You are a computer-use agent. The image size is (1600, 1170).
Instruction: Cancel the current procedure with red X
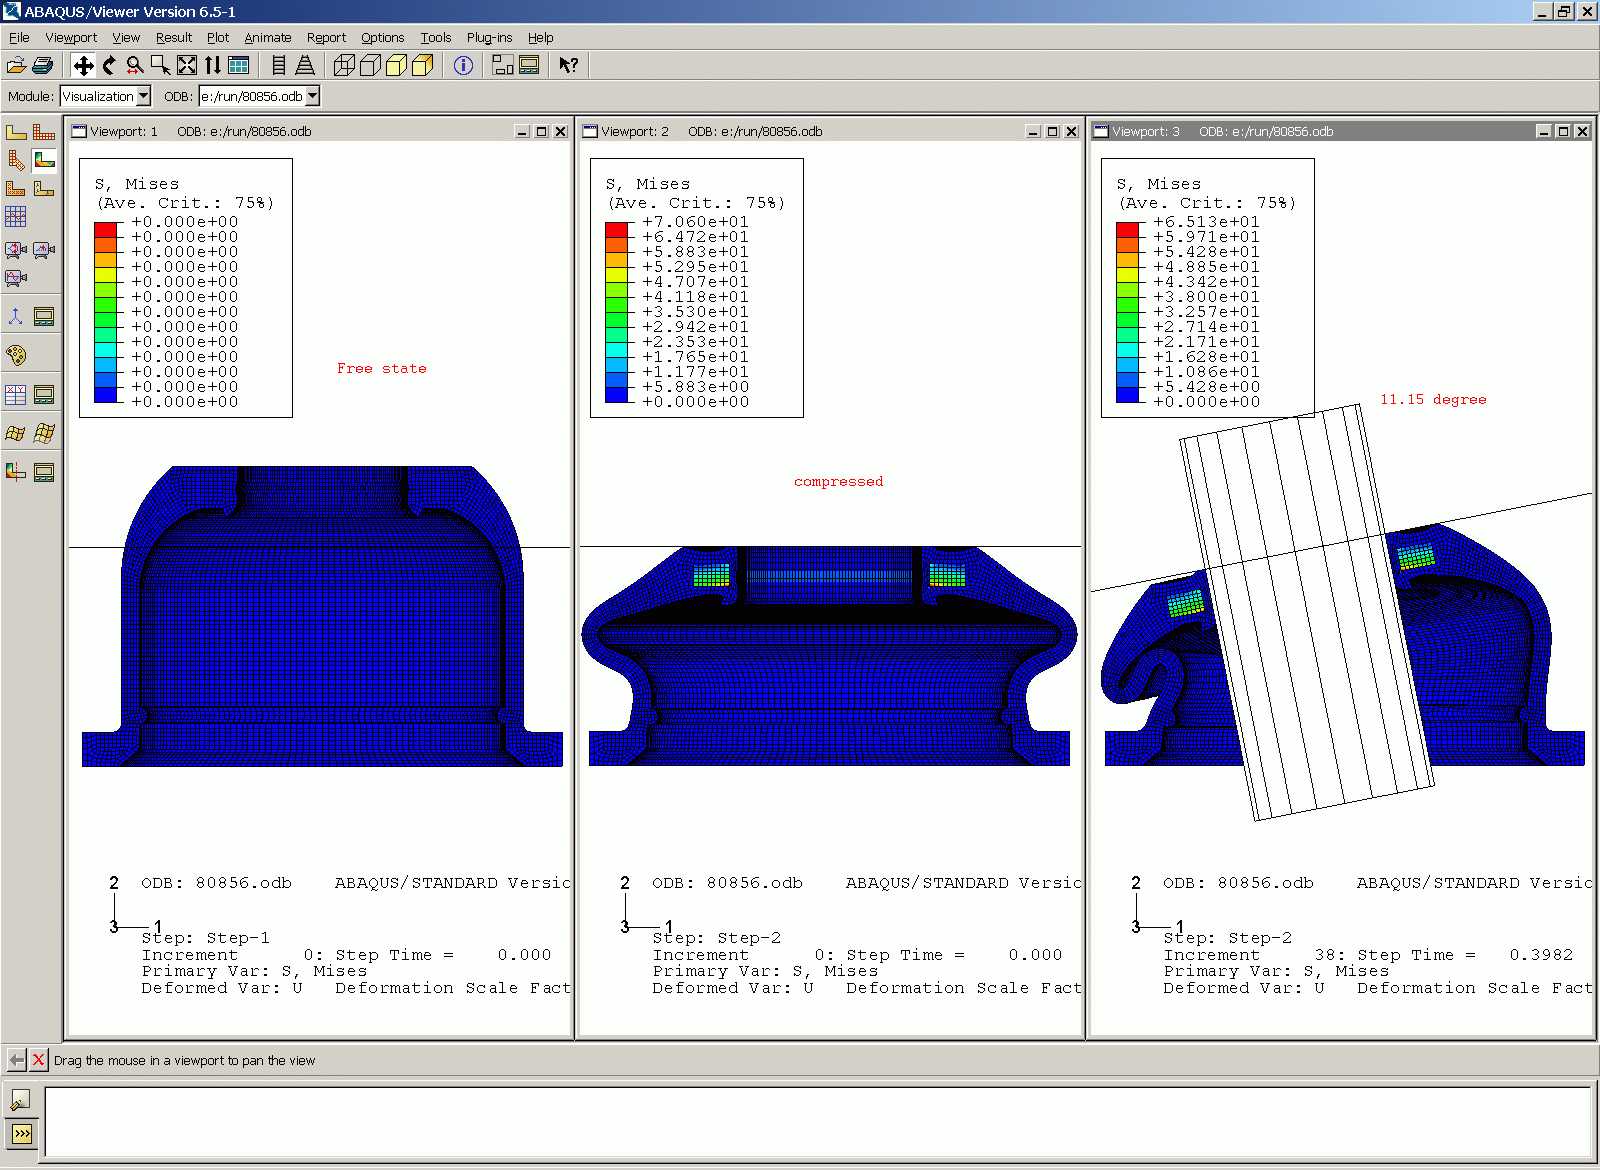point(38,1060)
